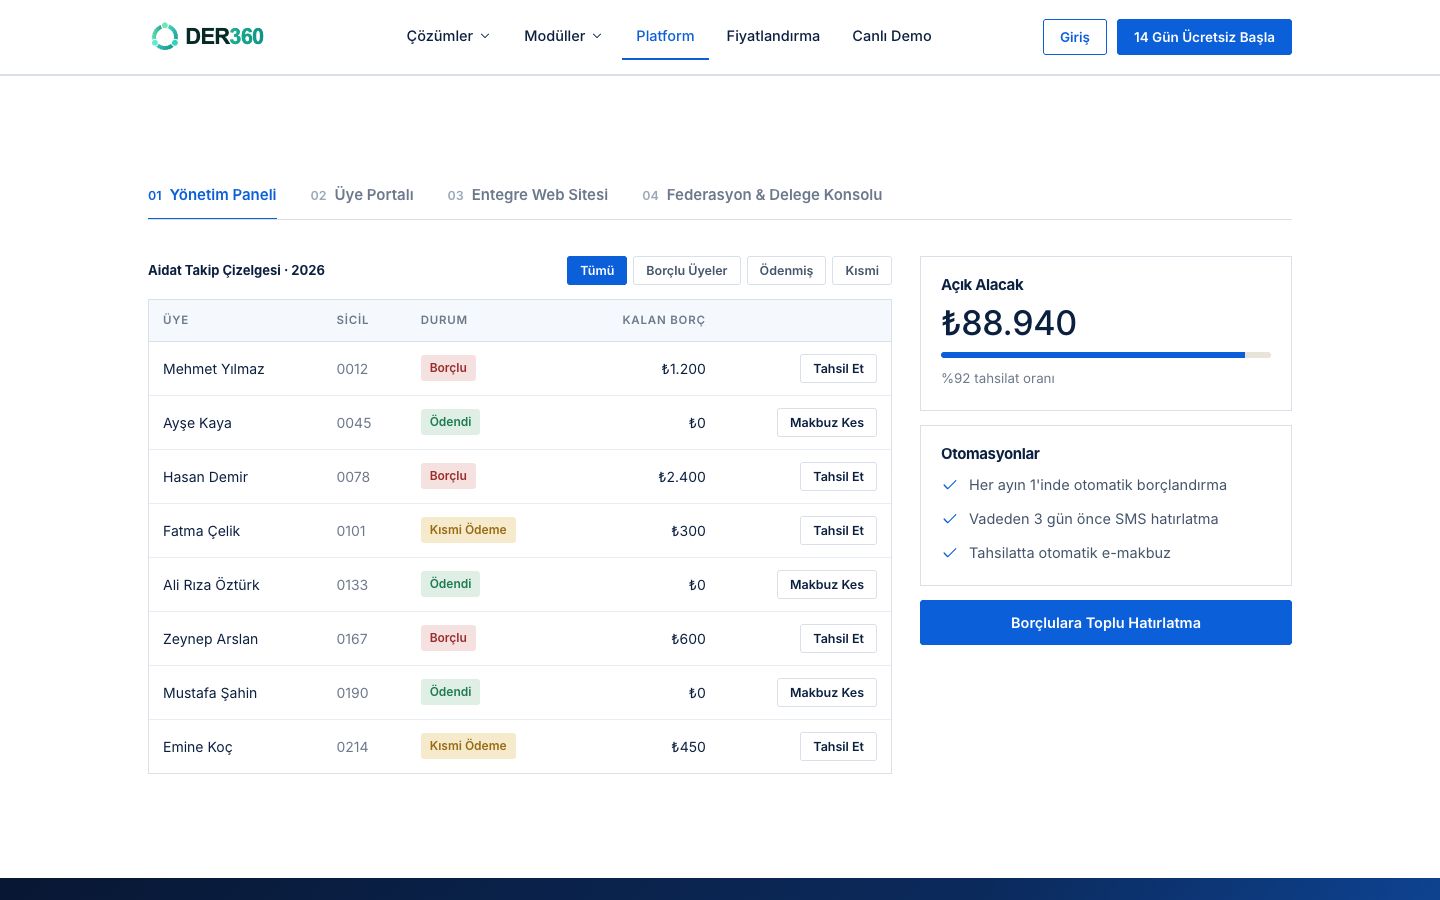Click sicil number 0167
The image size is (1440, 900).
pyautogui.click(x=352, y=639)
